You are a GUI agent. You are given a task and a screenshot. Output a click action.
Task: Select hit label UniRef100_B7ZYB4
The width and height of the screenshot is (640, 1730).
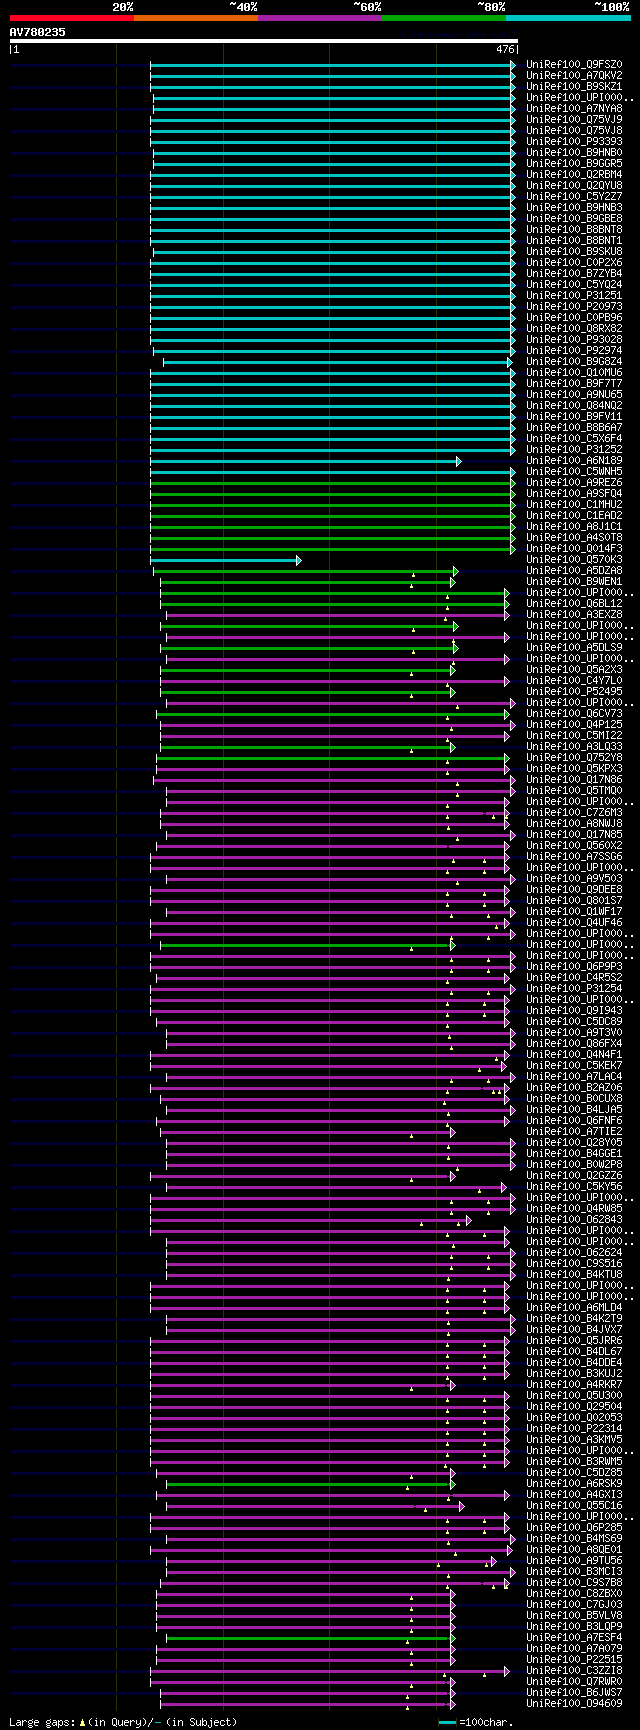point(574,274)
